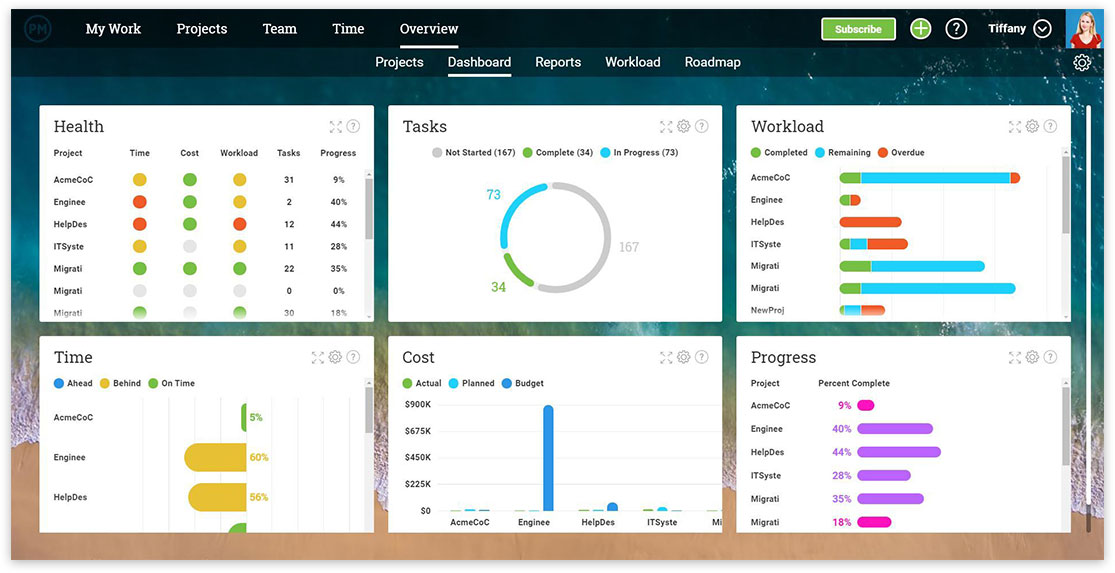Open help for the Cost widget
The height and width of the screenshot is (573, 1115).
click(x=701, y=358)
